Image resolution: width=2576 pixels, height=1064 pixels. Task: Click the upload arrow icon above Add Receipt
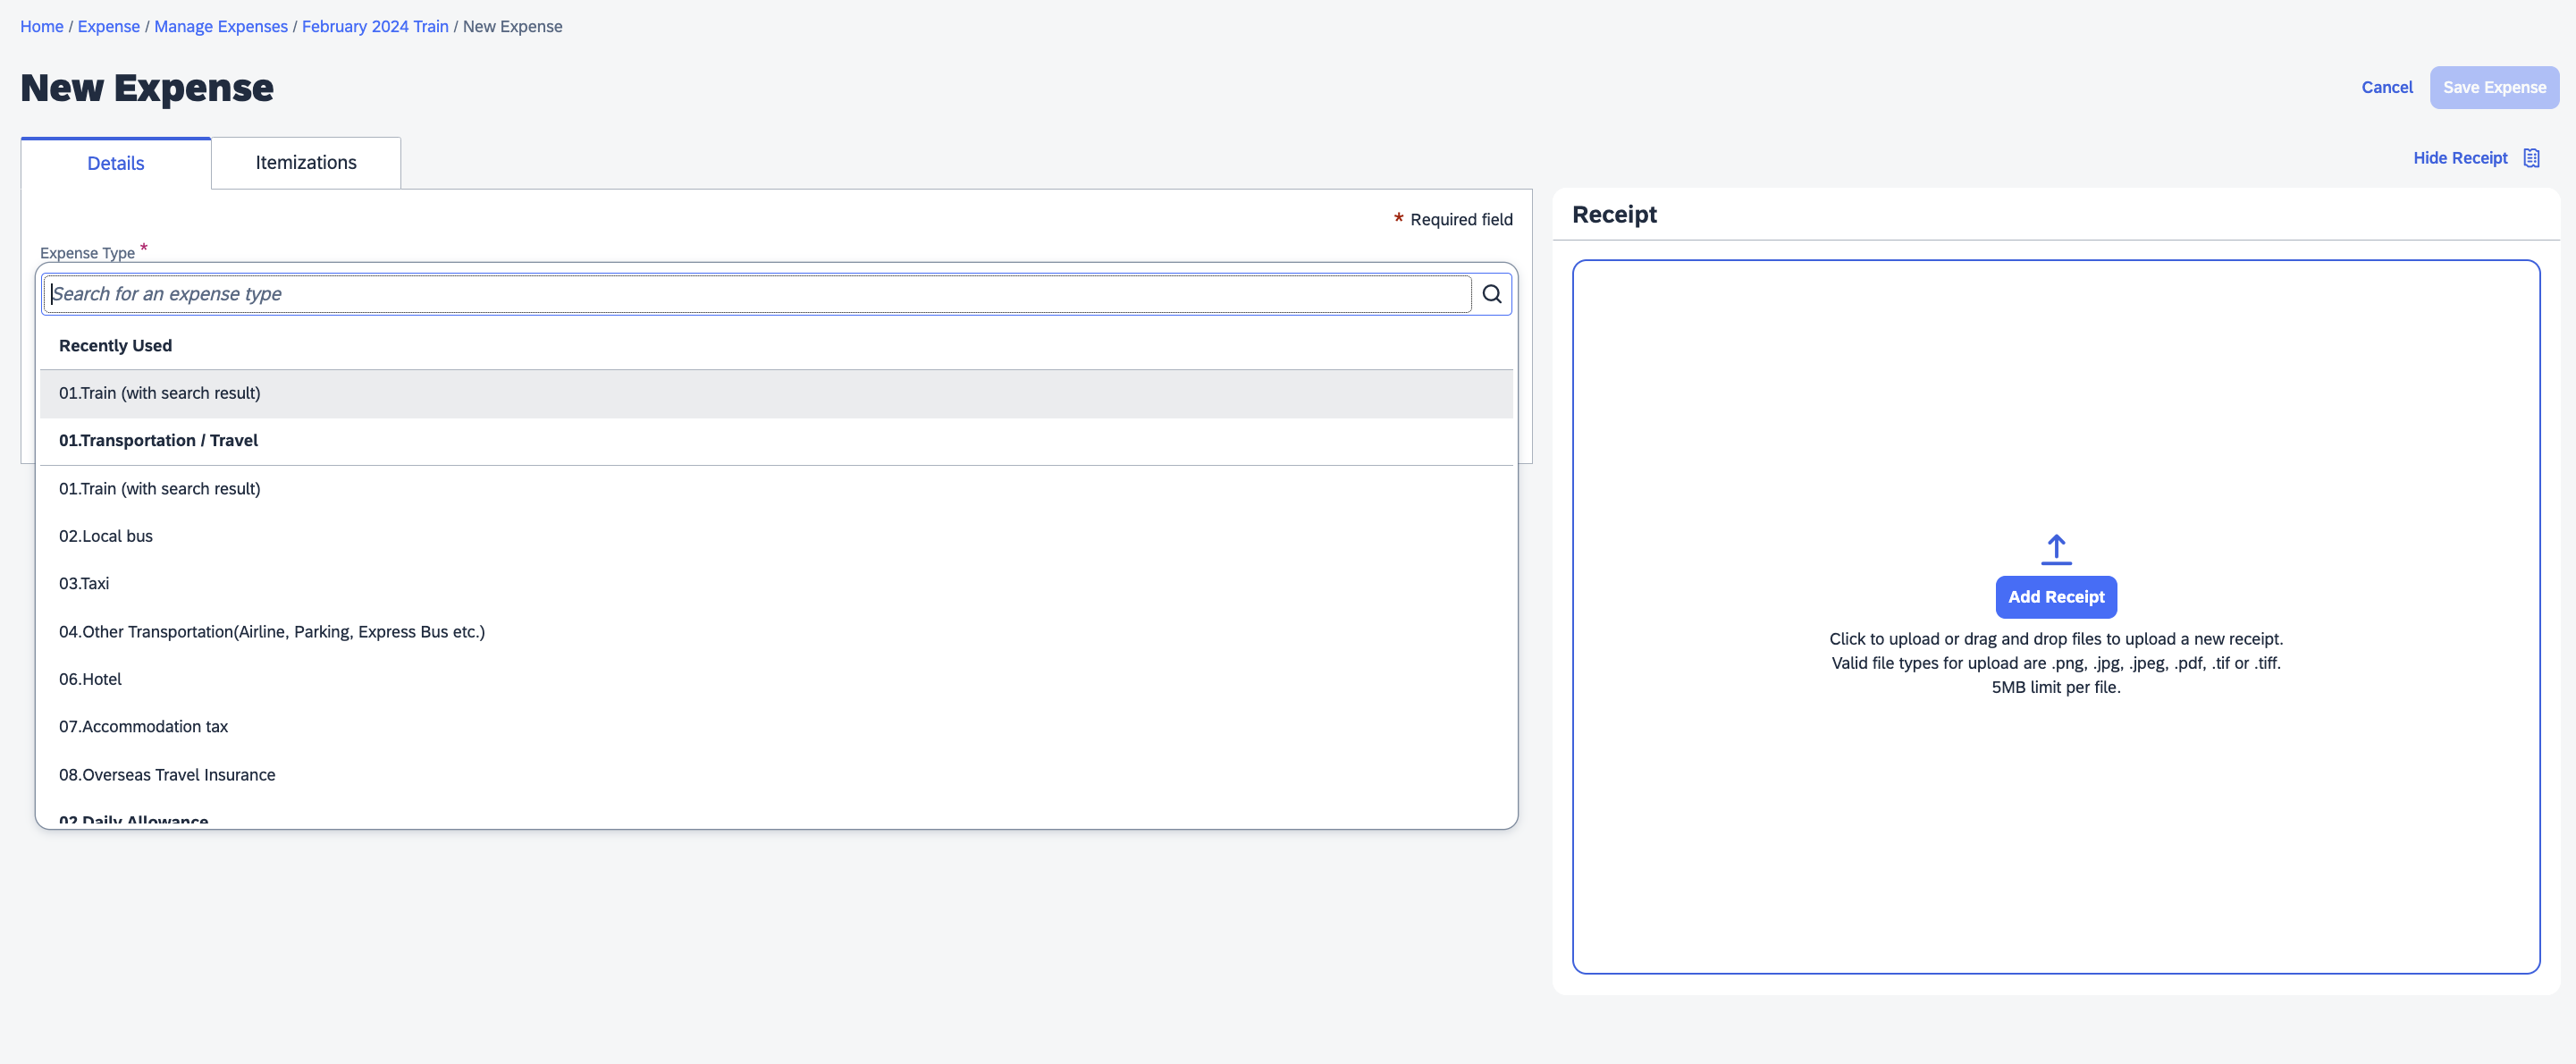click(2055, 549)
